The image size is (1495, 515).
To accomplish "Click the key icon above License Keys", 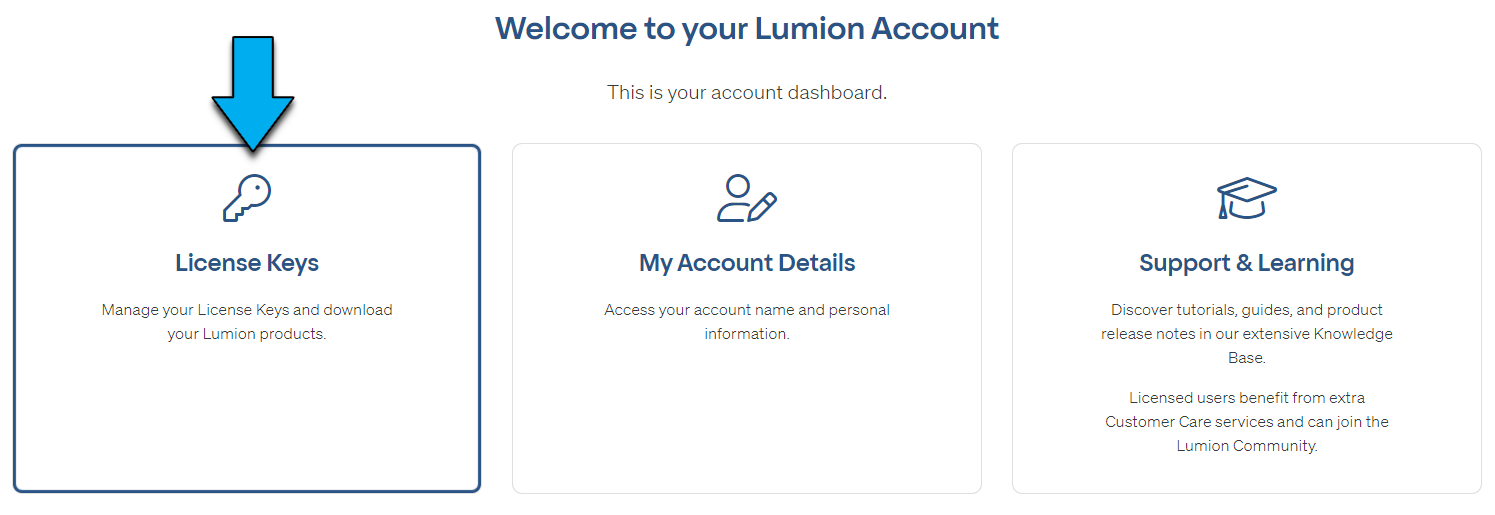I will tap(247, 198).
